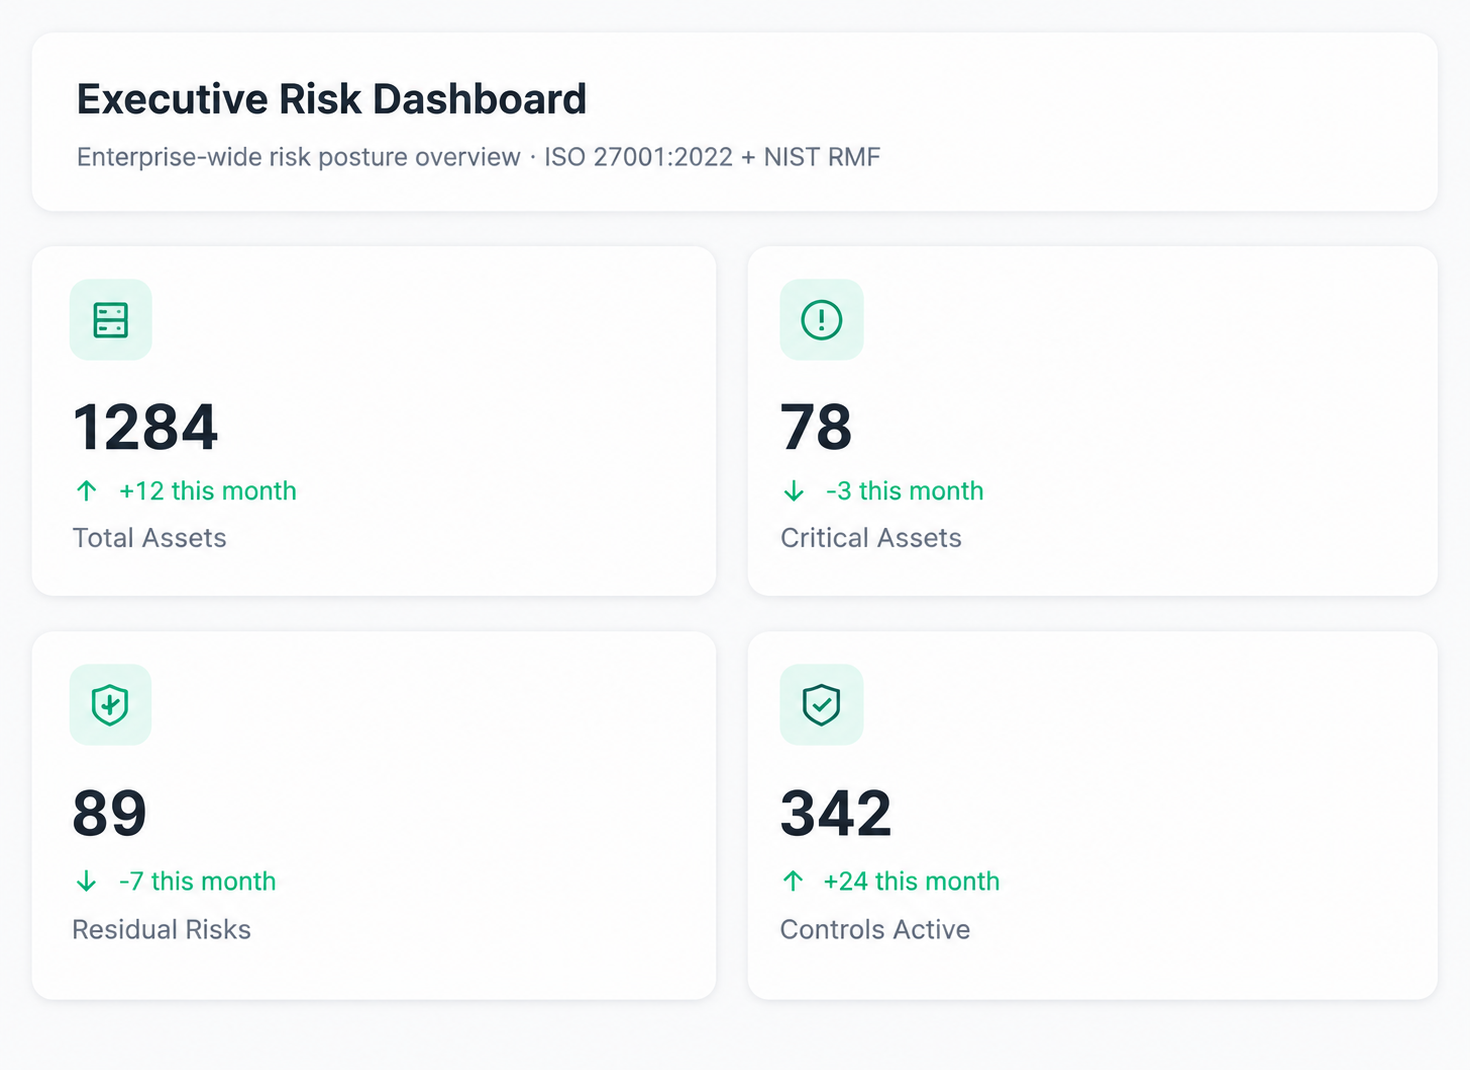
Task: Click the up arrow beside +12 this month
Action: (87, 491)
